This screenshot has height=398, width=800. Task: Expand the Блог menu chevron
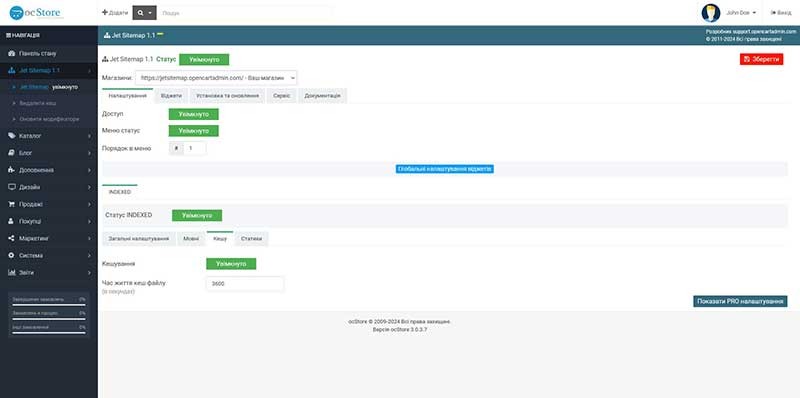point(89,153)
